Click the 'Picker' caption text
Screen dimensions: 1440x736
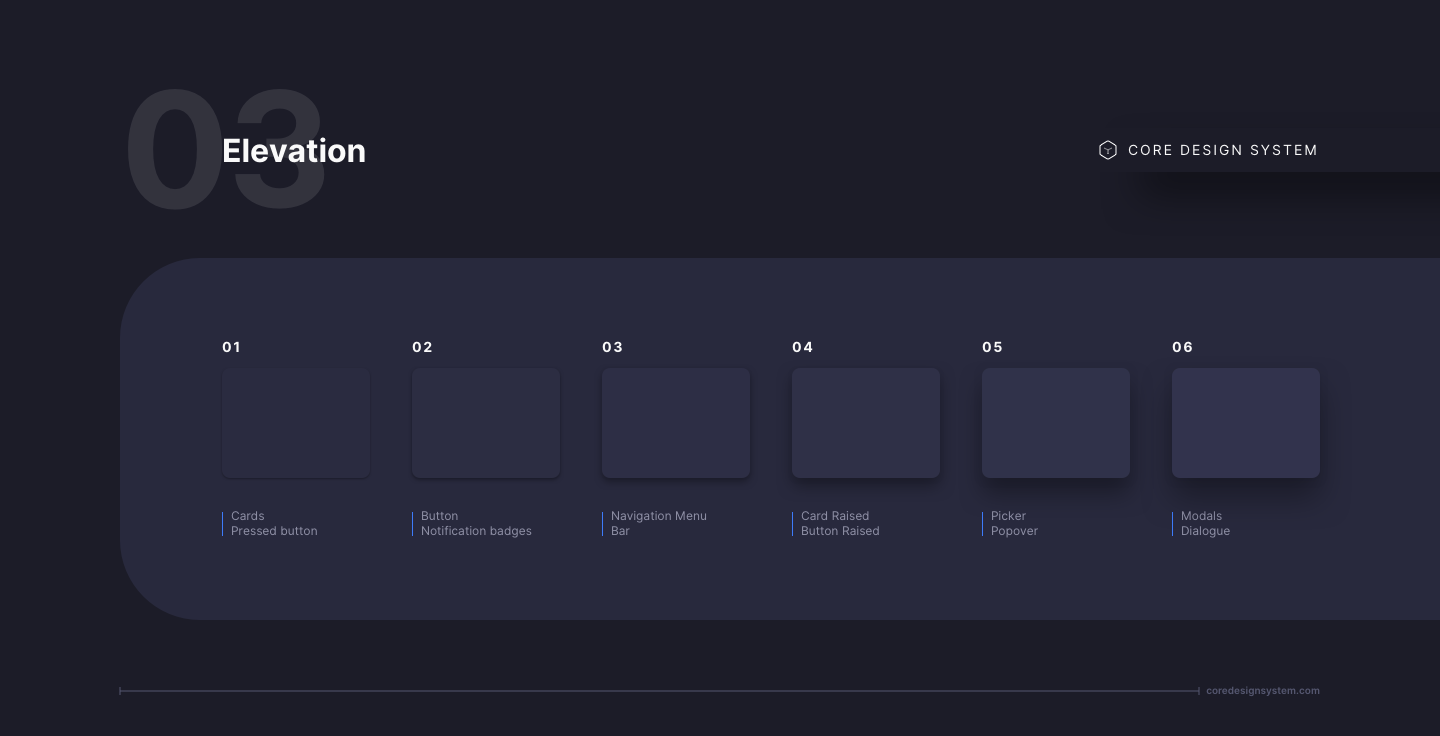pos(1008,516)
